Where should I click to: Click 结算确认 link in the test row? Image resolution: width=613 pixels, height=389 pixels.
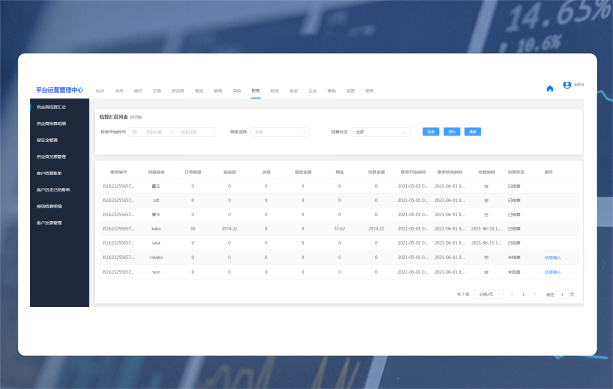click(553, 272)
